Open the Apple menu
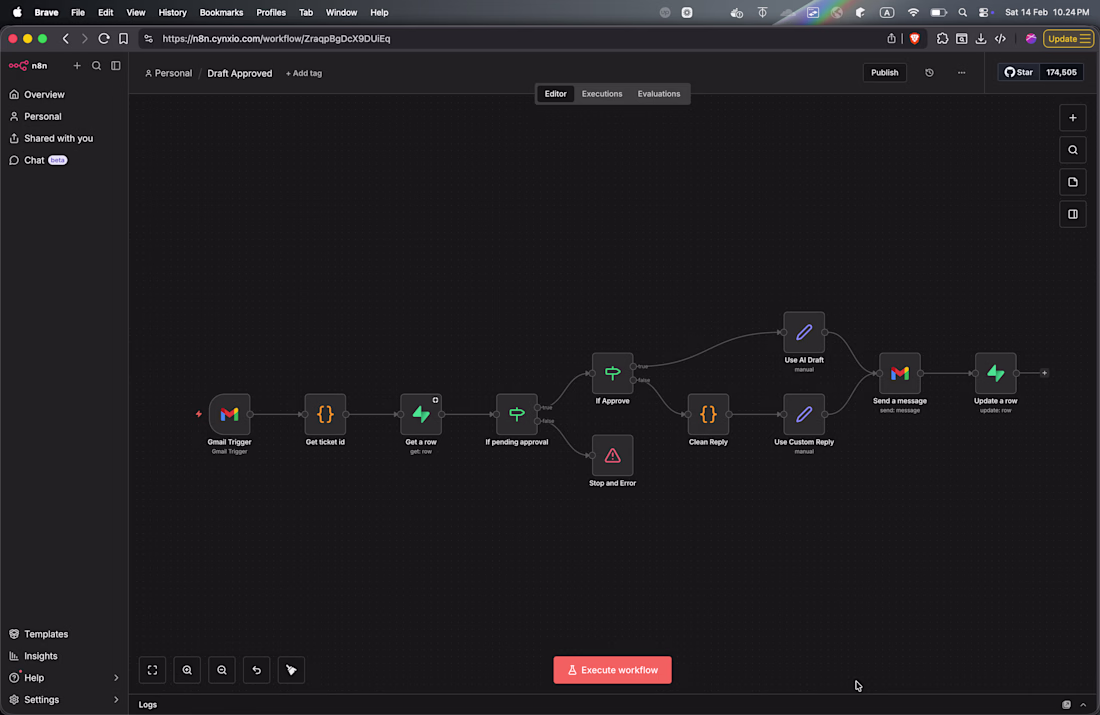The width and height of the screenshot is (1100, 715). 17,13
